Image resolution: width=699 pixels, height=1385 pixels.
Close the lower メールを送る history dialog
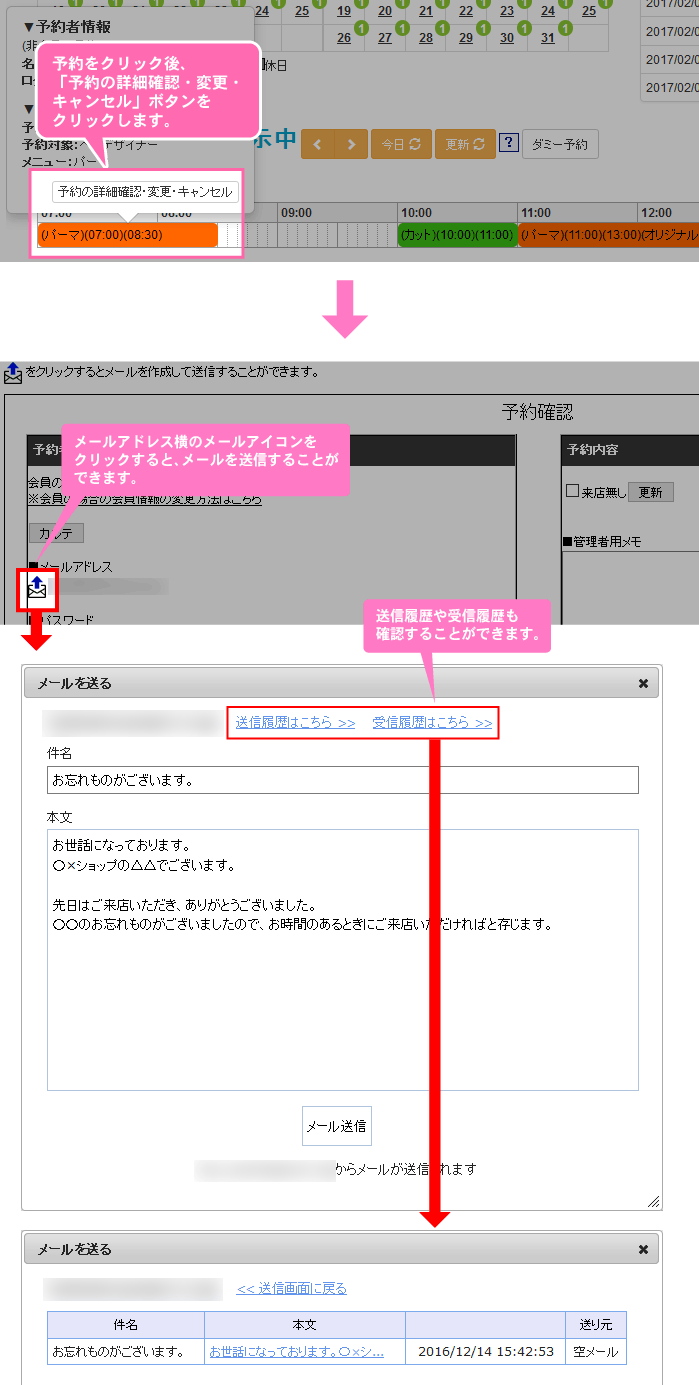(x=643, y=1249)
